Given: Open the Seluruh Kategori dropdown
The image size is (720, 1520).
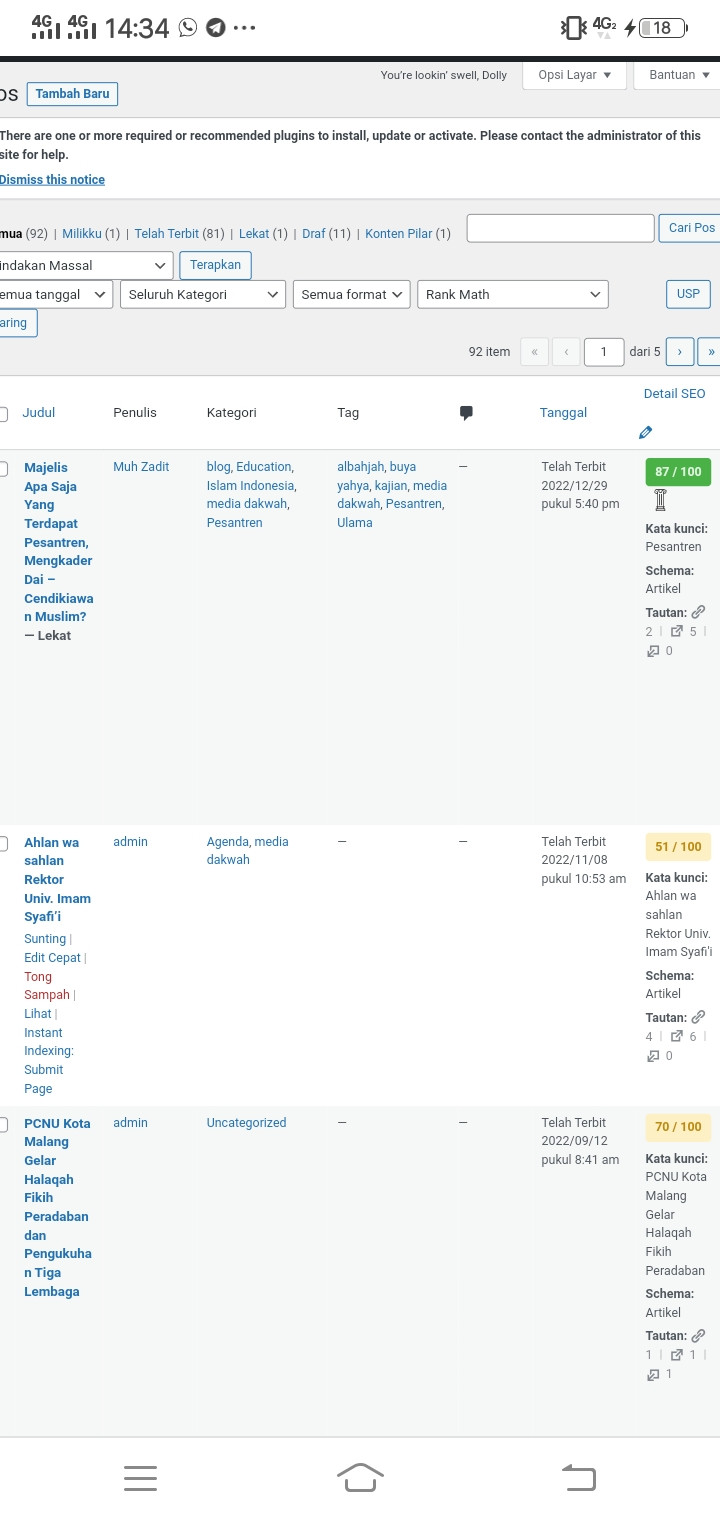Looking at the screenshot, I should (x=203, y=294).
